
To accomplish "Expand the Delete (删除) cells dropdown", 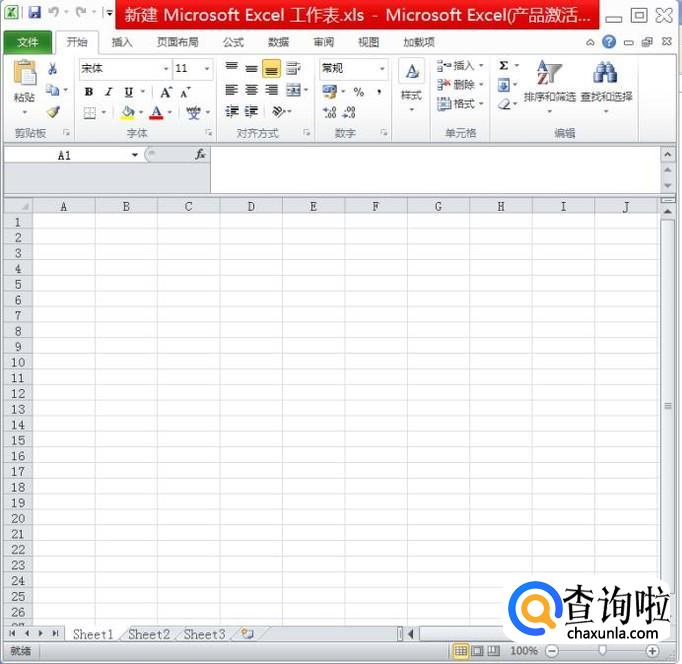I will [x=481, y=84].
